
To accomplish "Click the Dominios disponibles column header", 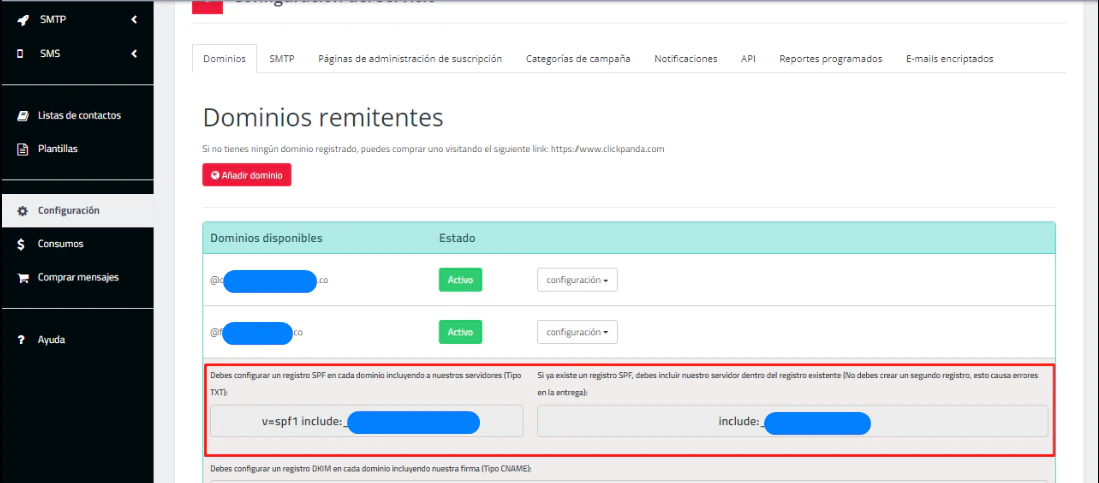I will click(x=266, y=238).
